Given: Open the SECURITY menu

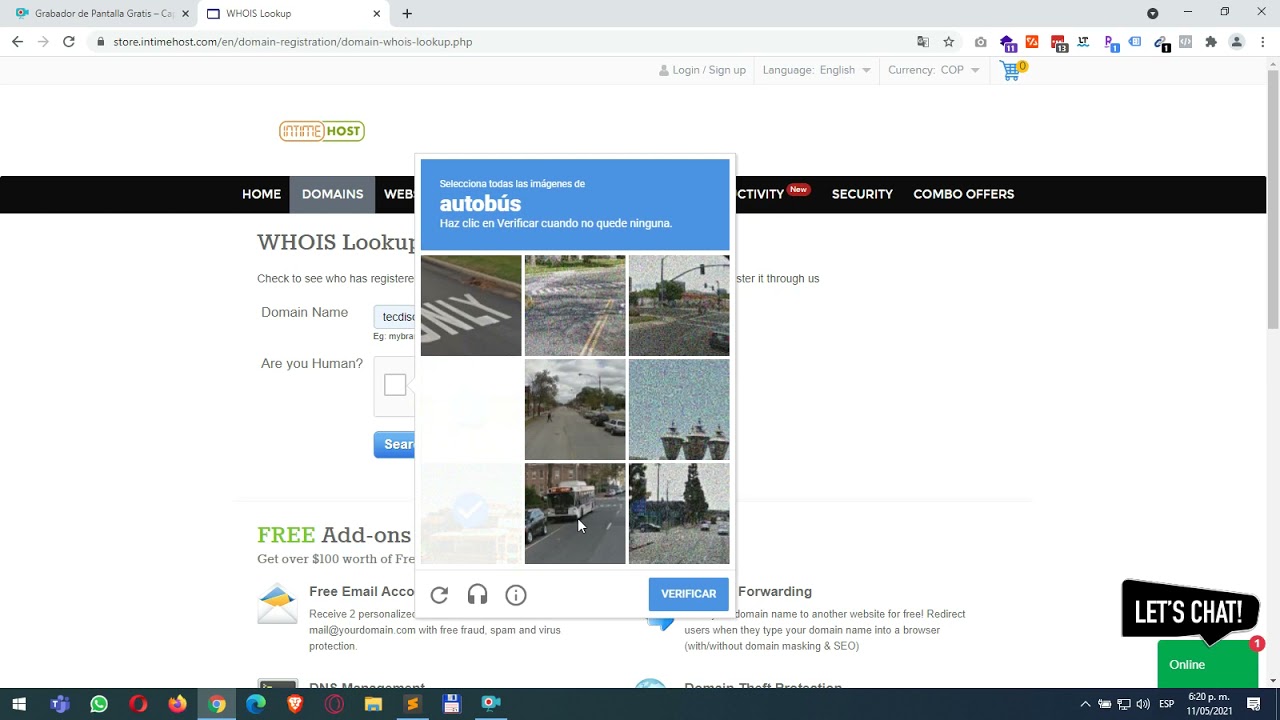Looking at the screenshot, I should point(862,194).
